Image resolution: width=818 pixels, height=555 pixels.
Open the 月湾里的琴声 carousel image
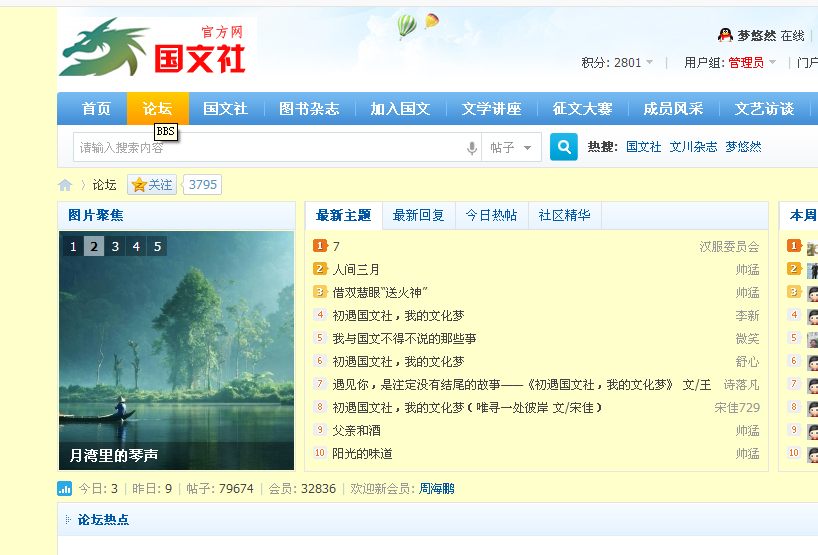tap(177, 351)
